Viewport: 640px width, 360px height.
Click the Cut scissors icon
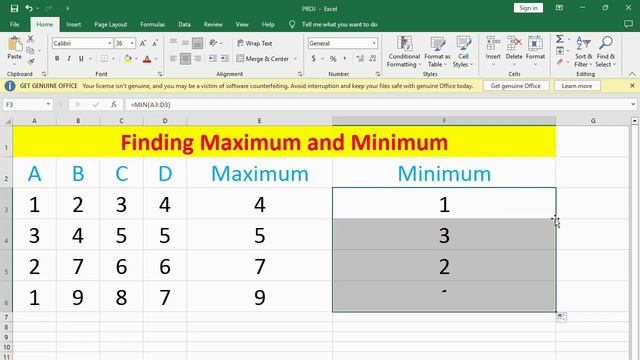pyautogui.click(x=31, y=39)
